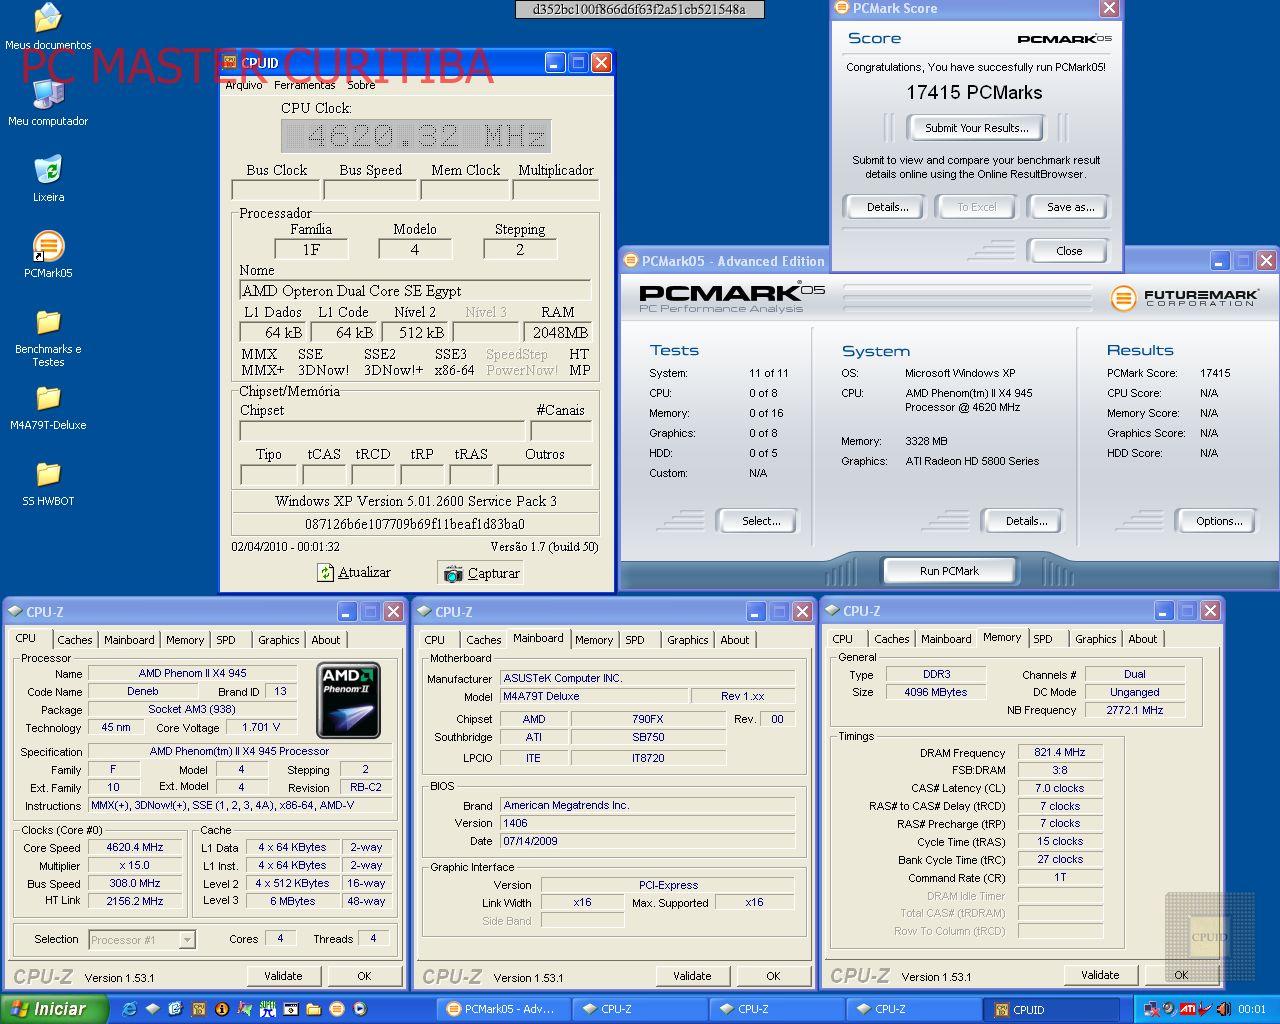The image size is (1280, 1024).
Task: Open Mainboard tab in left CPU-Z window
Action: 130,640
